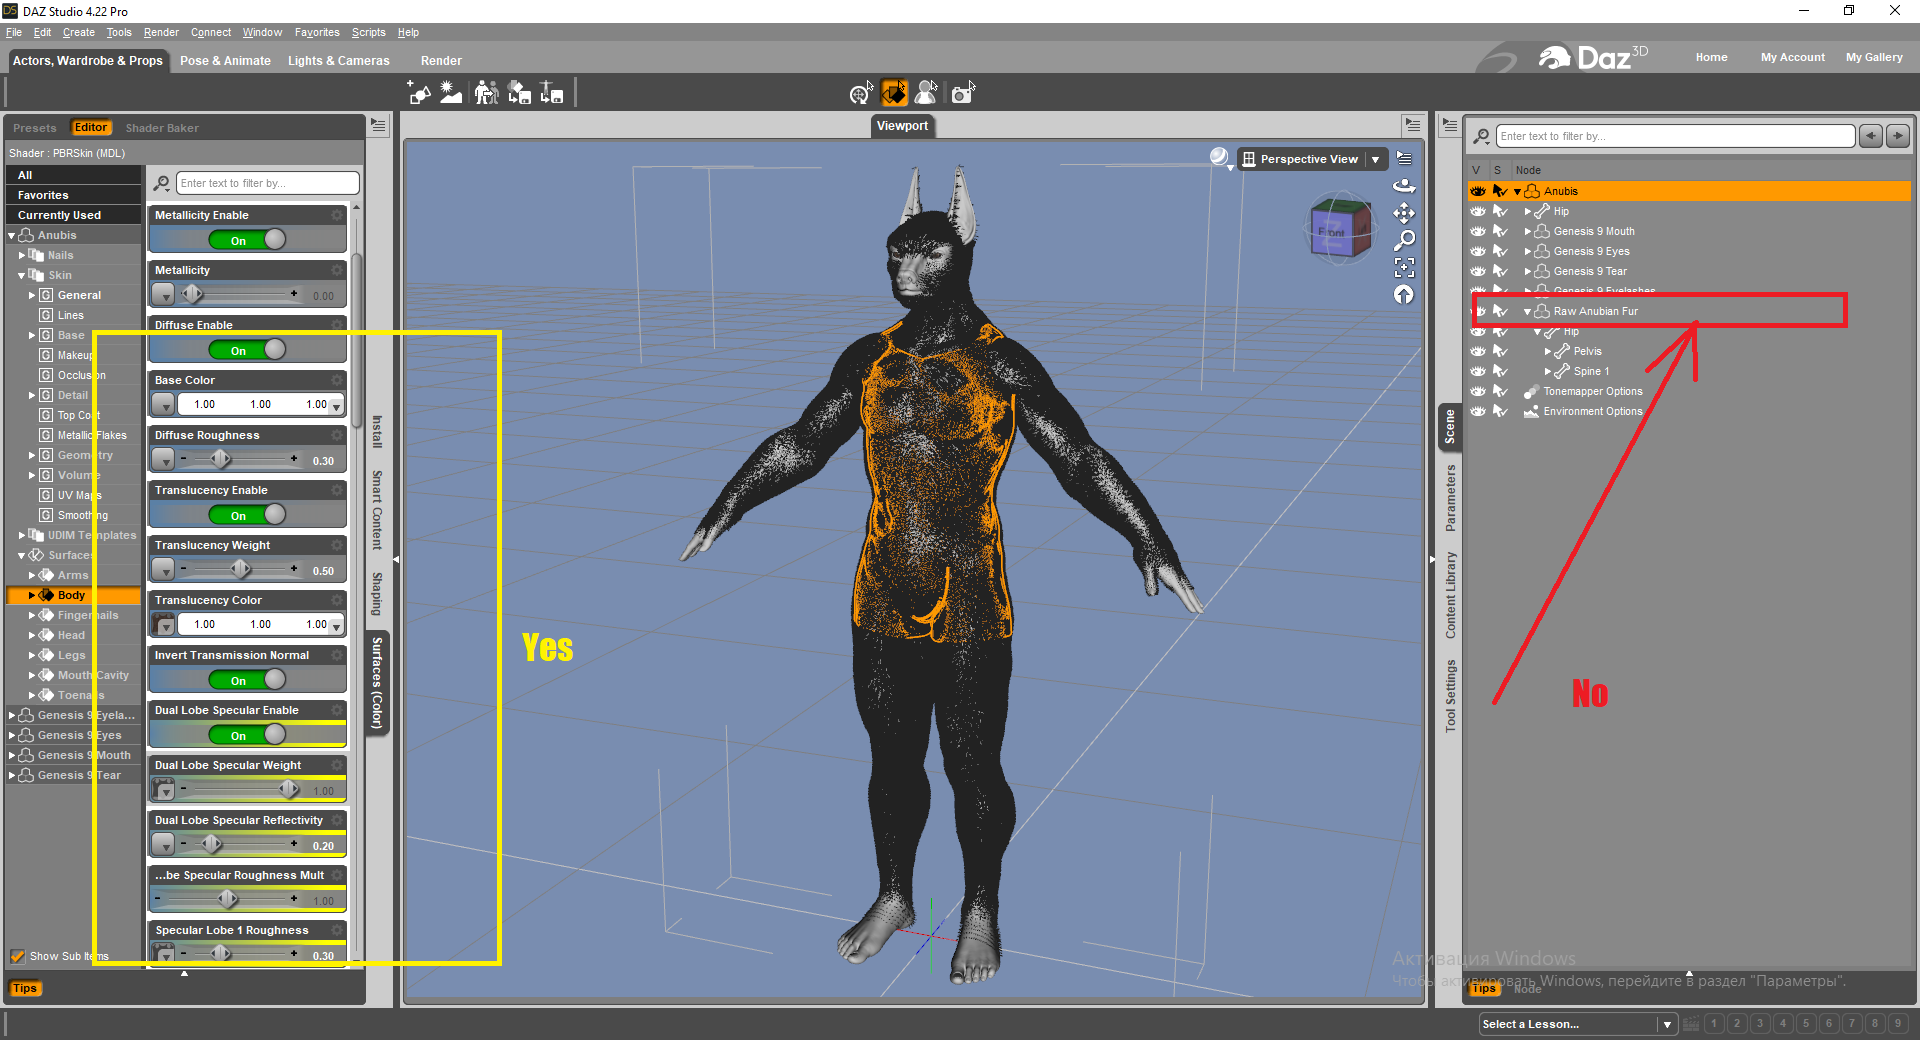1920x1040 pixels.
Task: Click the Diffuse Roughness slider
Action: [238, 459]
